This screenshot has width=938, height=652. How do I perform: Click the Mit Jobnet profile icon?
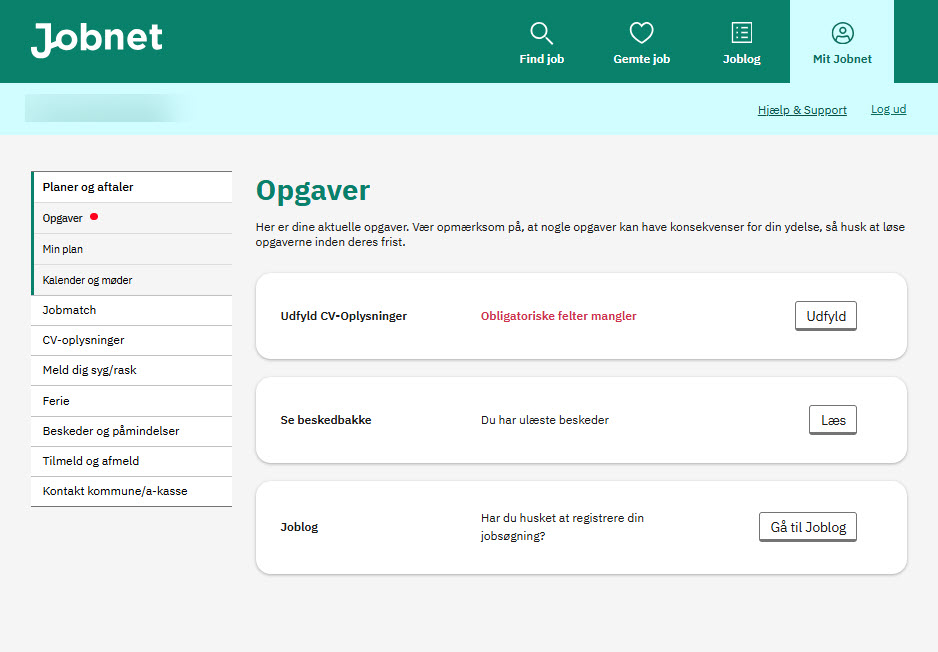point(842,33)
